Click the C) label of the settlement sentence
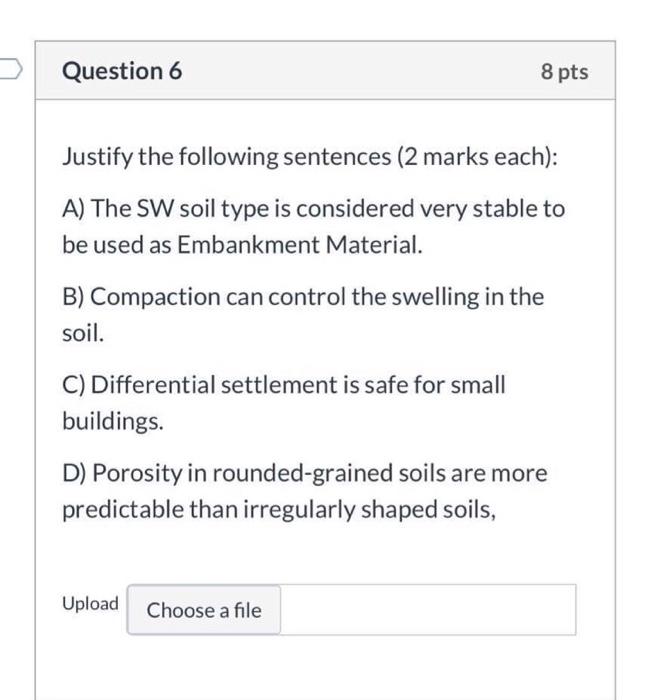 [74, 385]
